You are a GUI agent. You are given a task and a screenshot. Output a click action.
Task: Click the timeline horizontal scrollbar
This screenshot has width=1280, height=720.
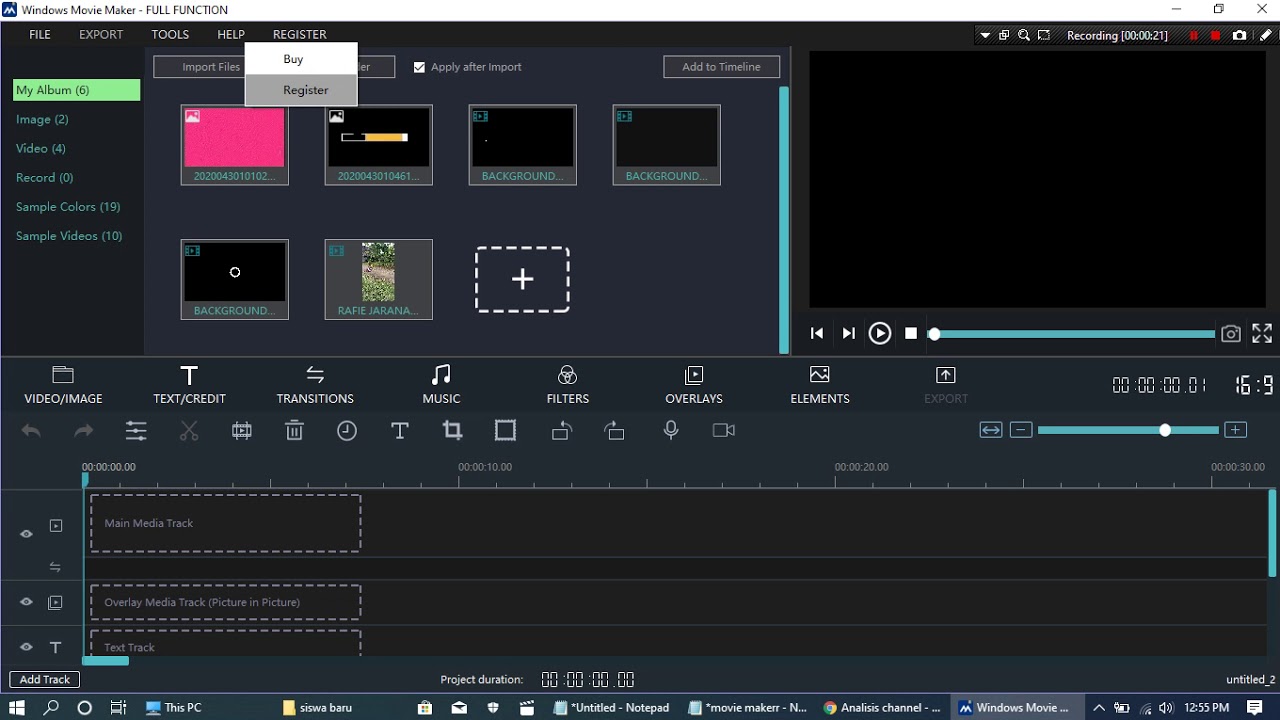click(105, 660)
